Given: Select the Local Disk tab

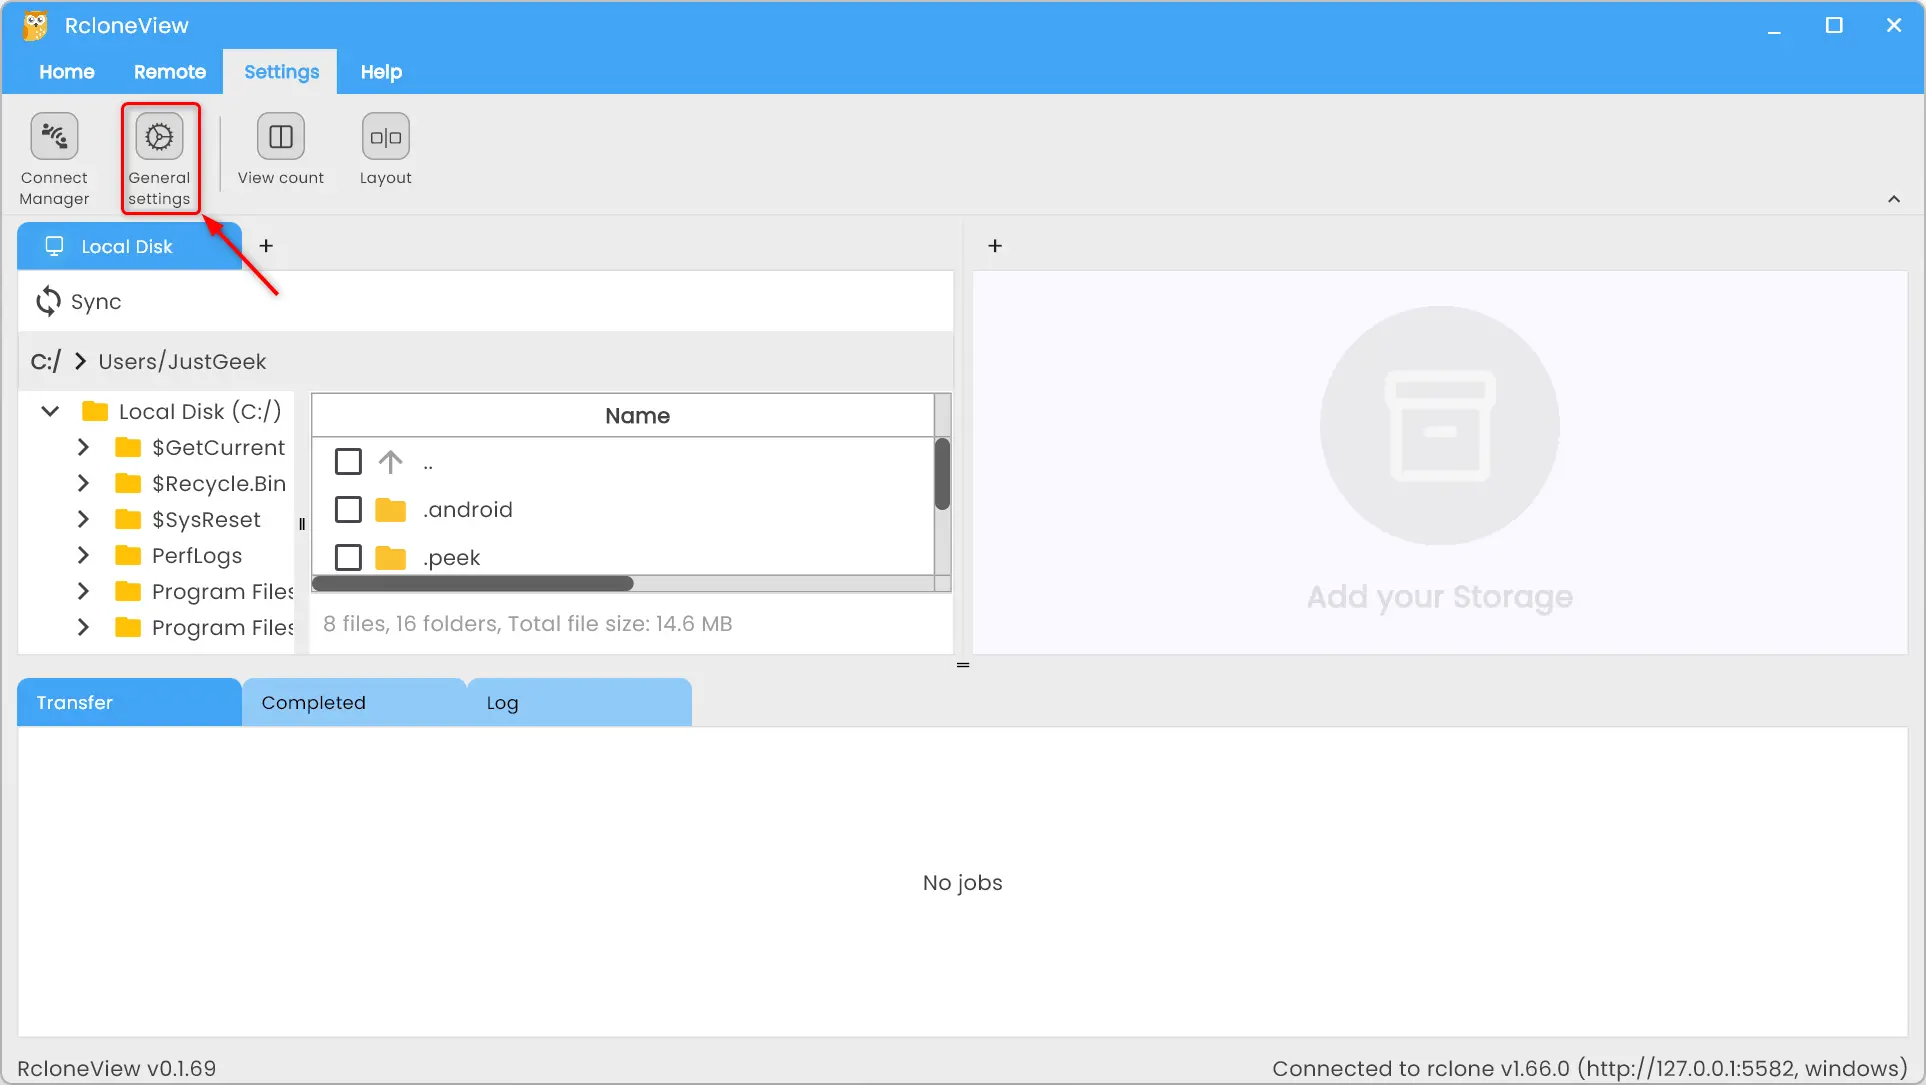Looking at the screenshot, I should point(129,246).
